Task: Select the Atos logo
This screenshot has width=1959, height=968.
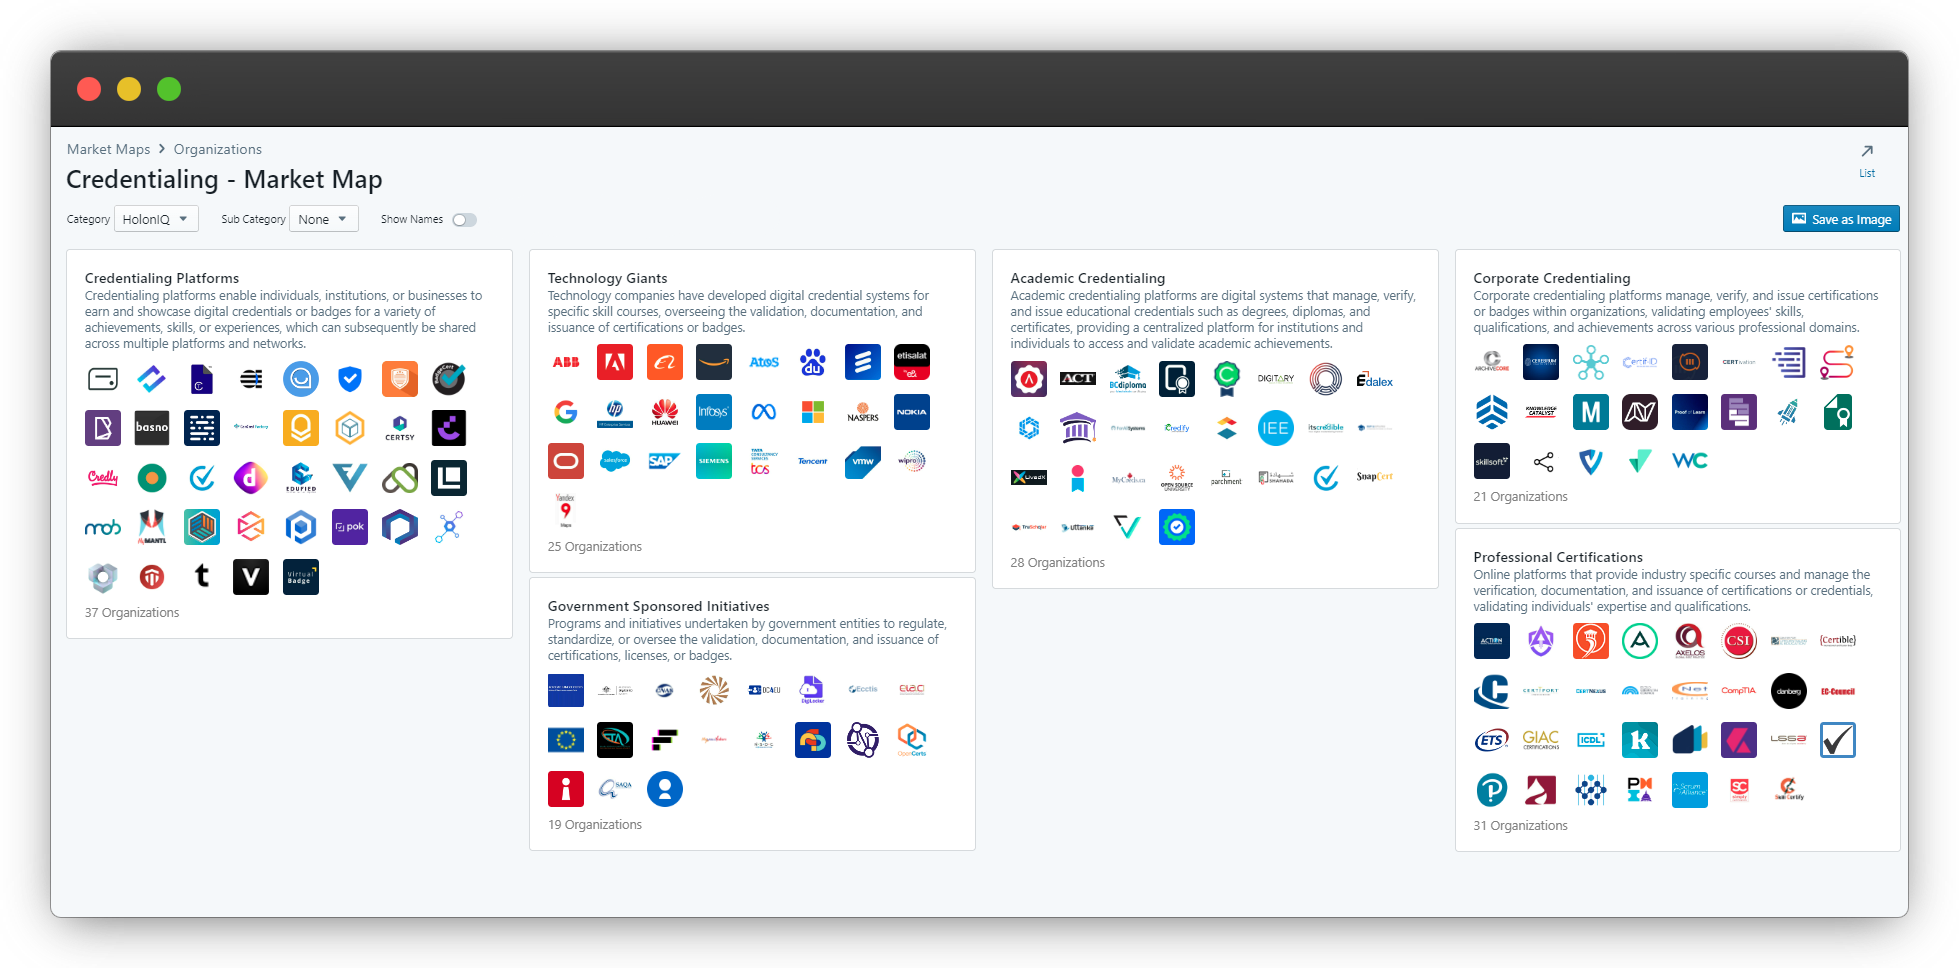Action: (x=764, y=362)
